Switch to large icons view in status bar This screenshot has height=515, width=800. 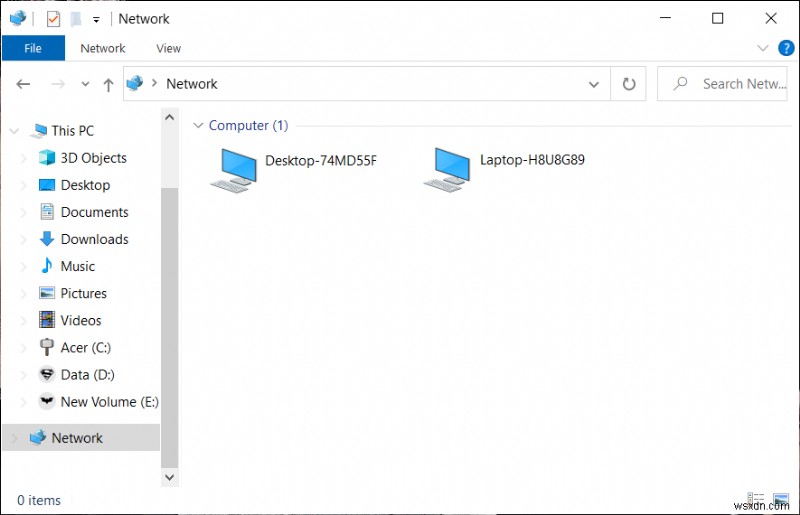(781, 500)
